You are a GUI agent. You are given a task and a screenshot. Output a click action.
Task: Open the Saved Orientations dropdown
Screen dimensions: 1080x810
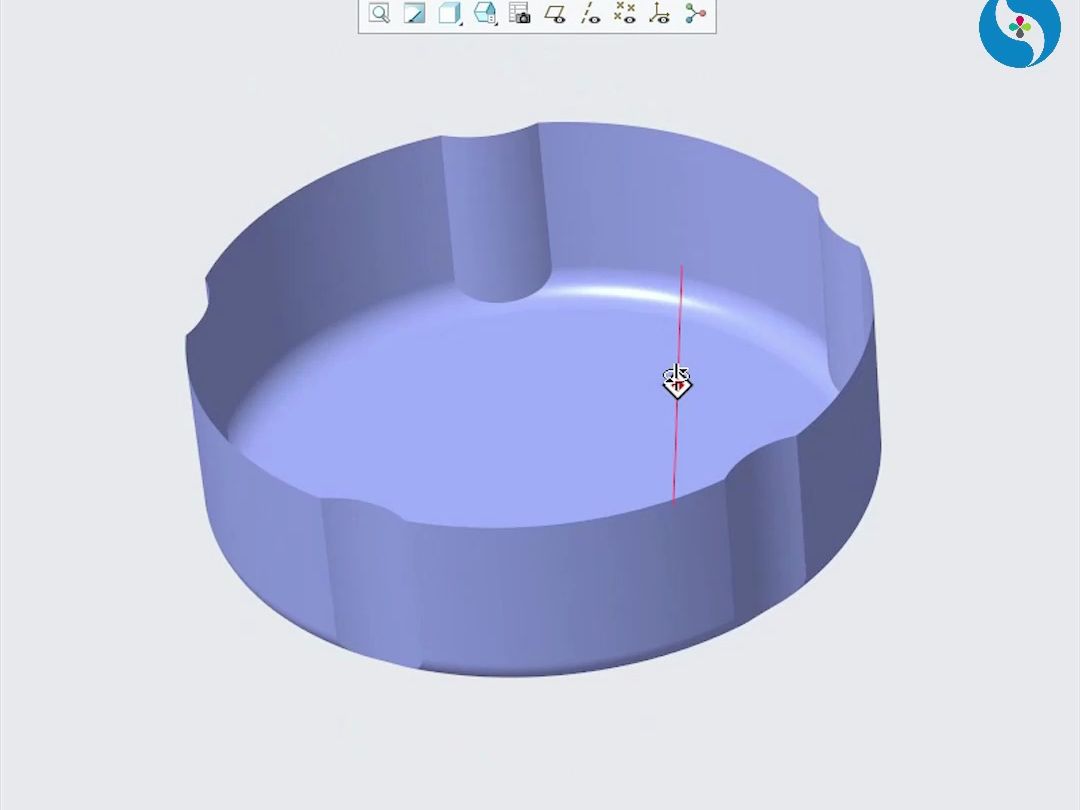point(485,13)
